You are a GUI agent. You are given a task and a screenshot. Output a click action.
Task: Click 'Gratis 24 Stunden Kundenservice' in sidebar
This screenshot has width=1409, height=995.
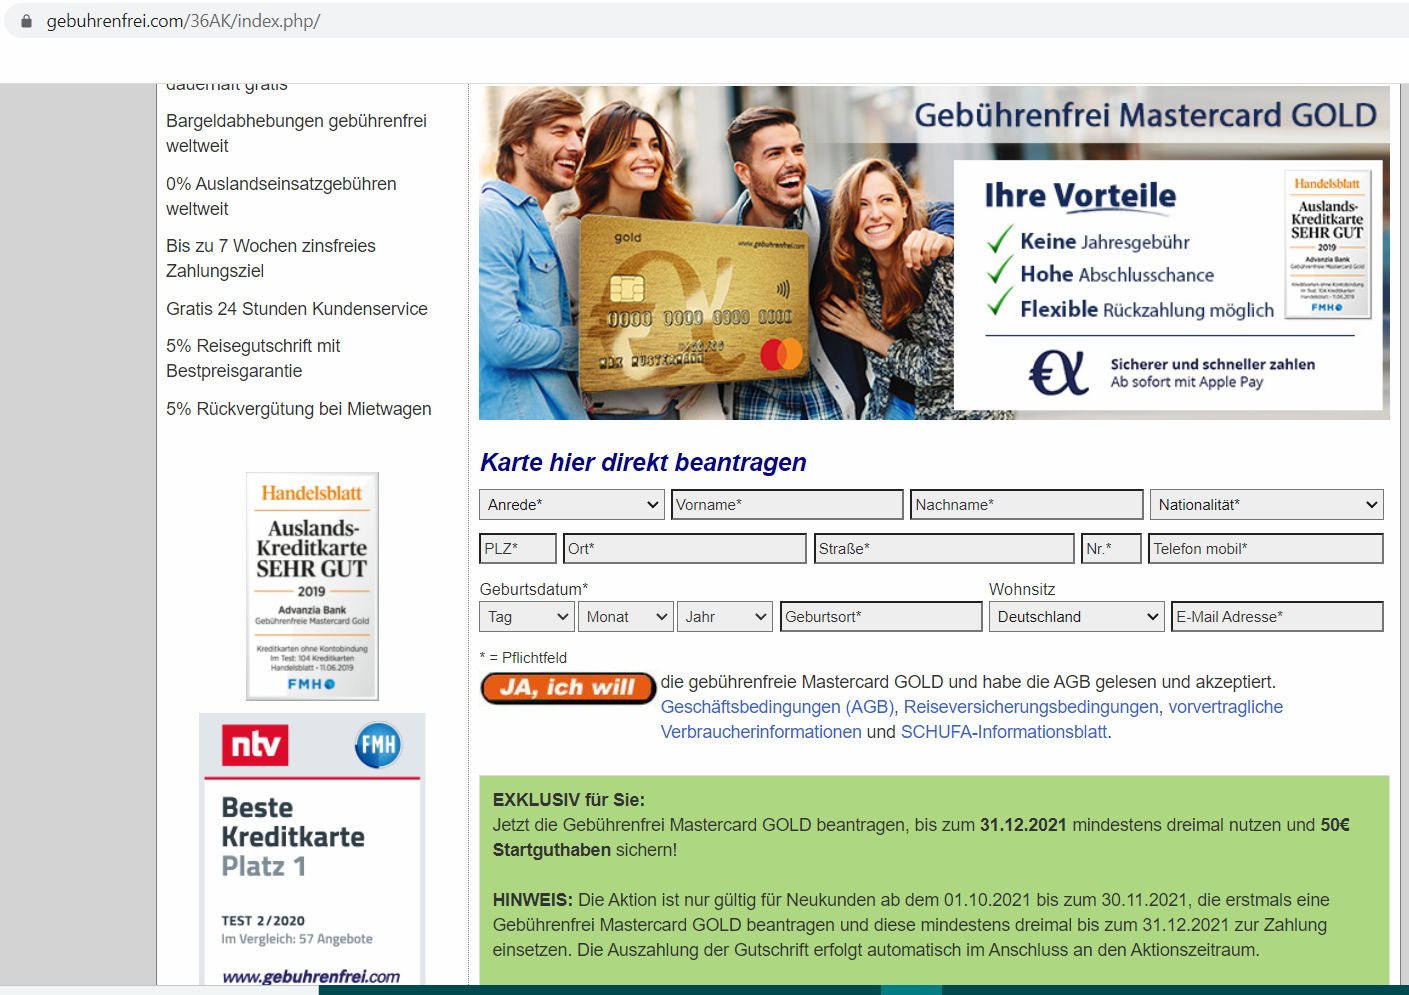click(x=297, y=309)
